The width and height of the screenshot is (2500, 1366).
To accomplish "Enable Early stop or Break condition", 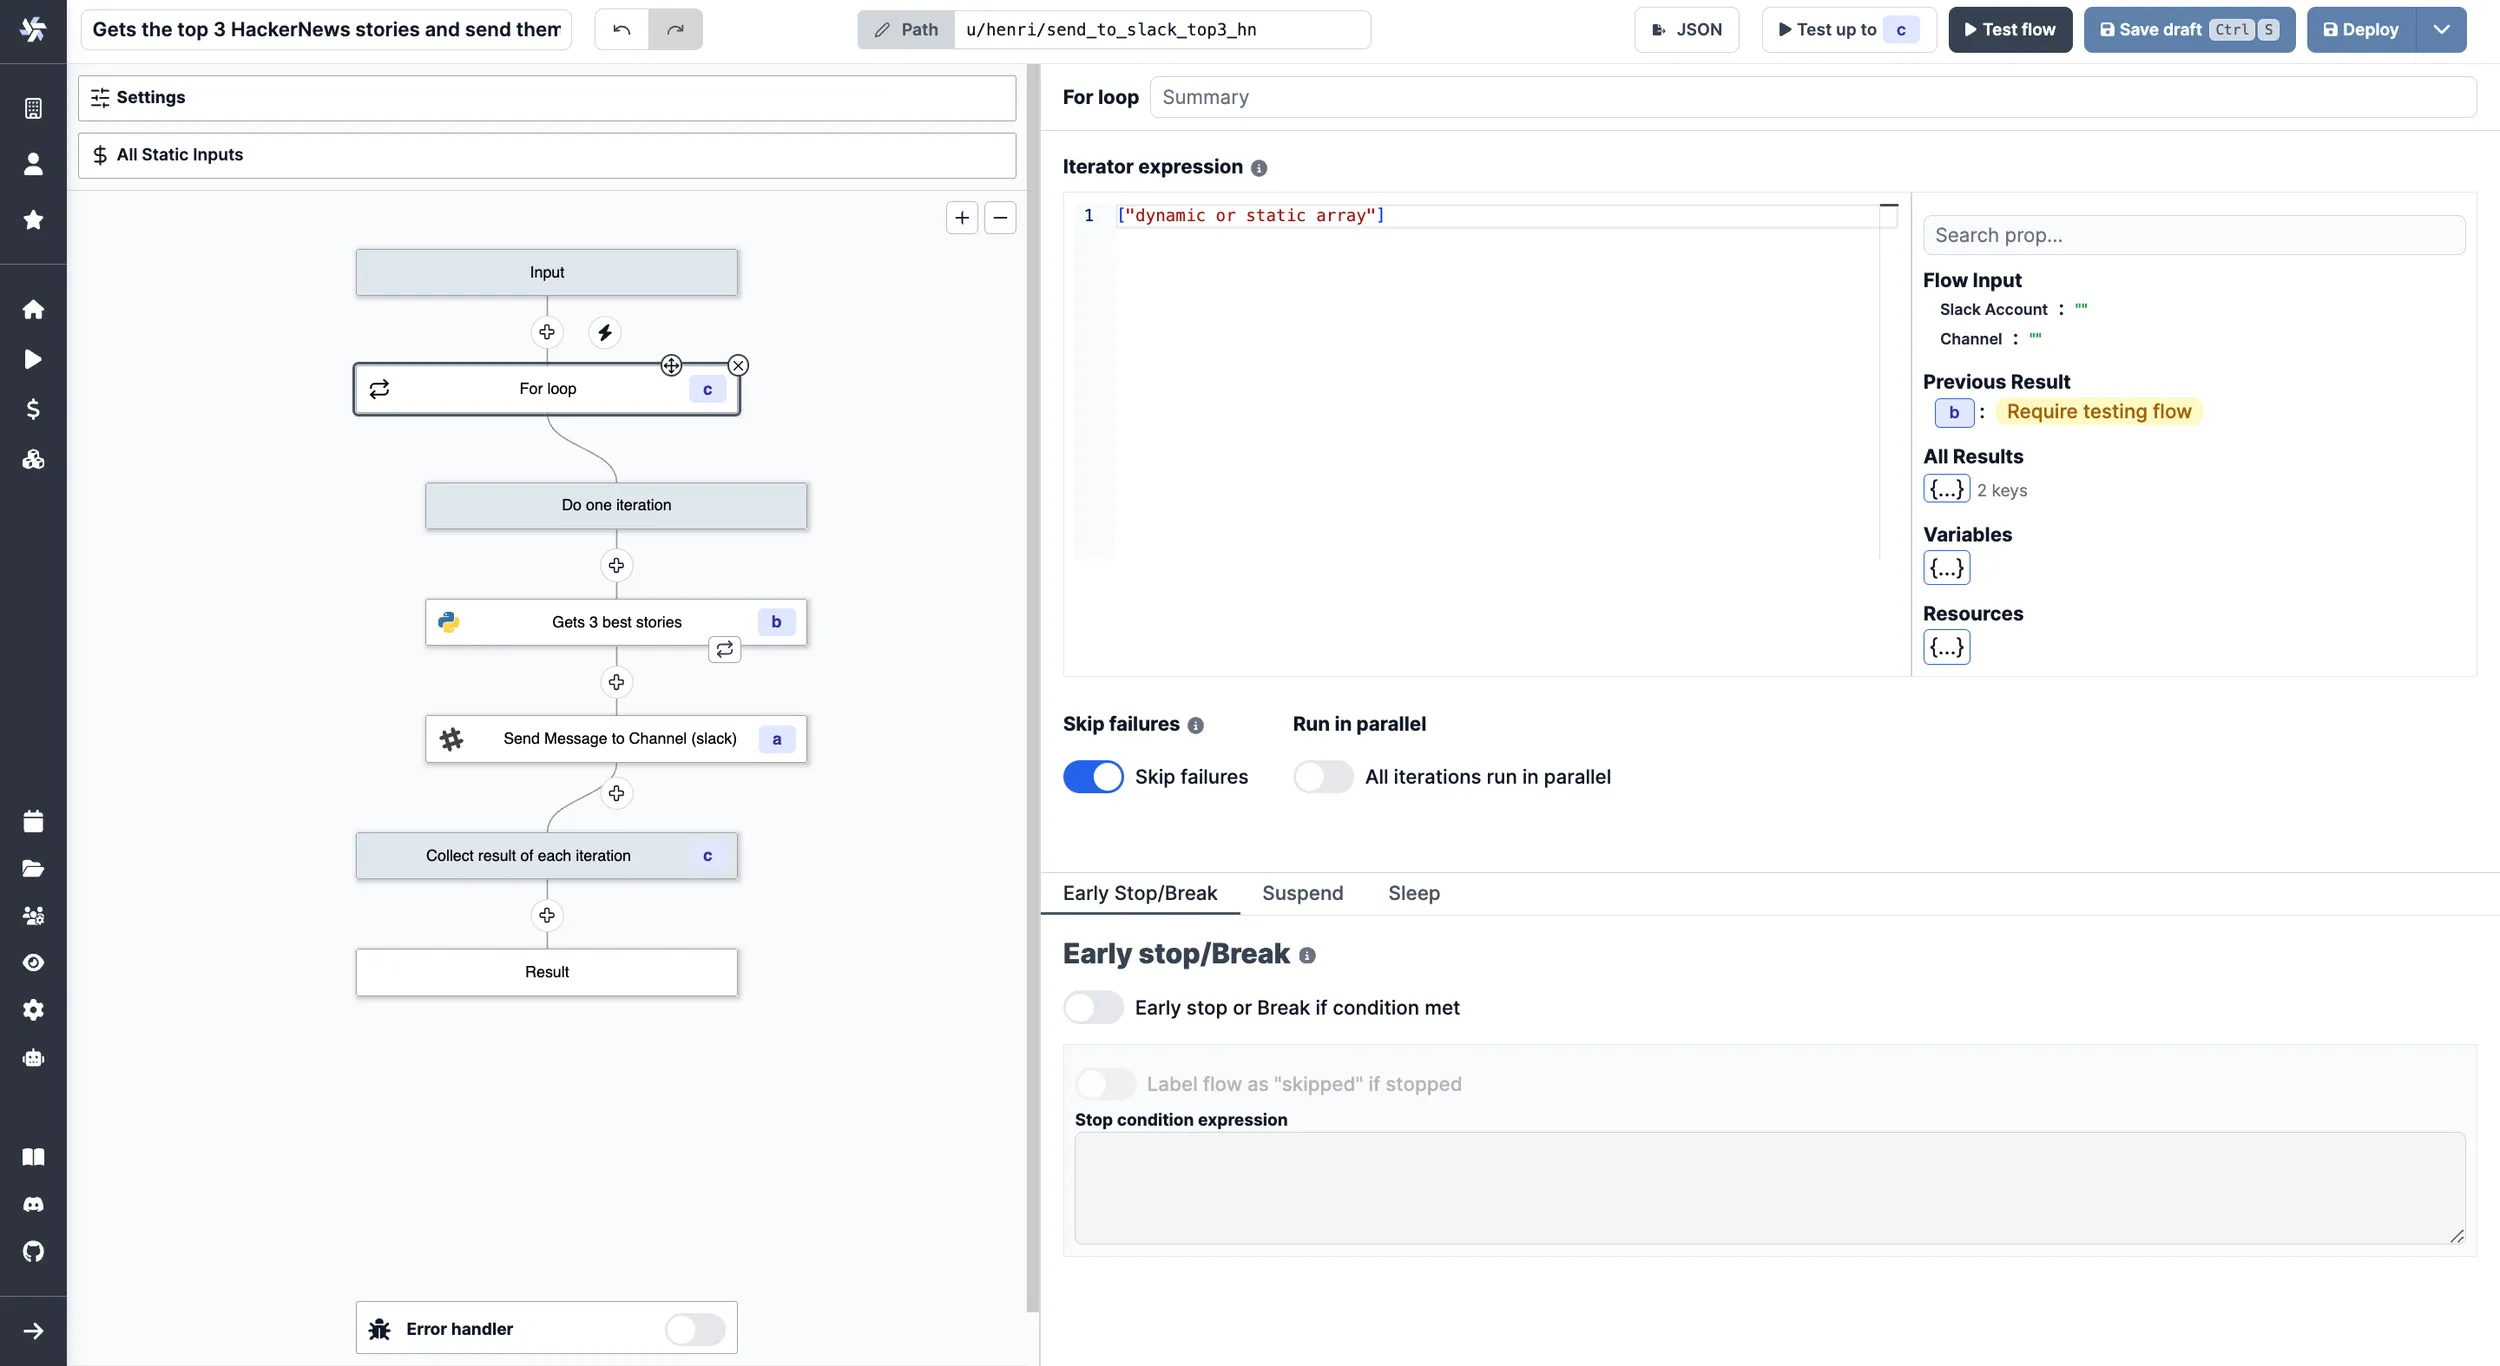I will click(1093, 1006).
